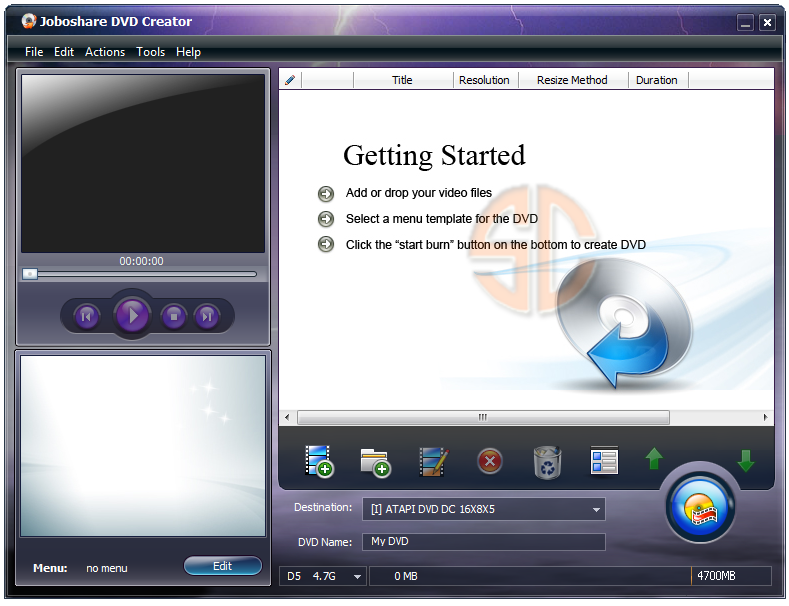The width and height of the screenshot is (789, 606).
Task: Click the scrollbar right arrow
Action: 765,417
